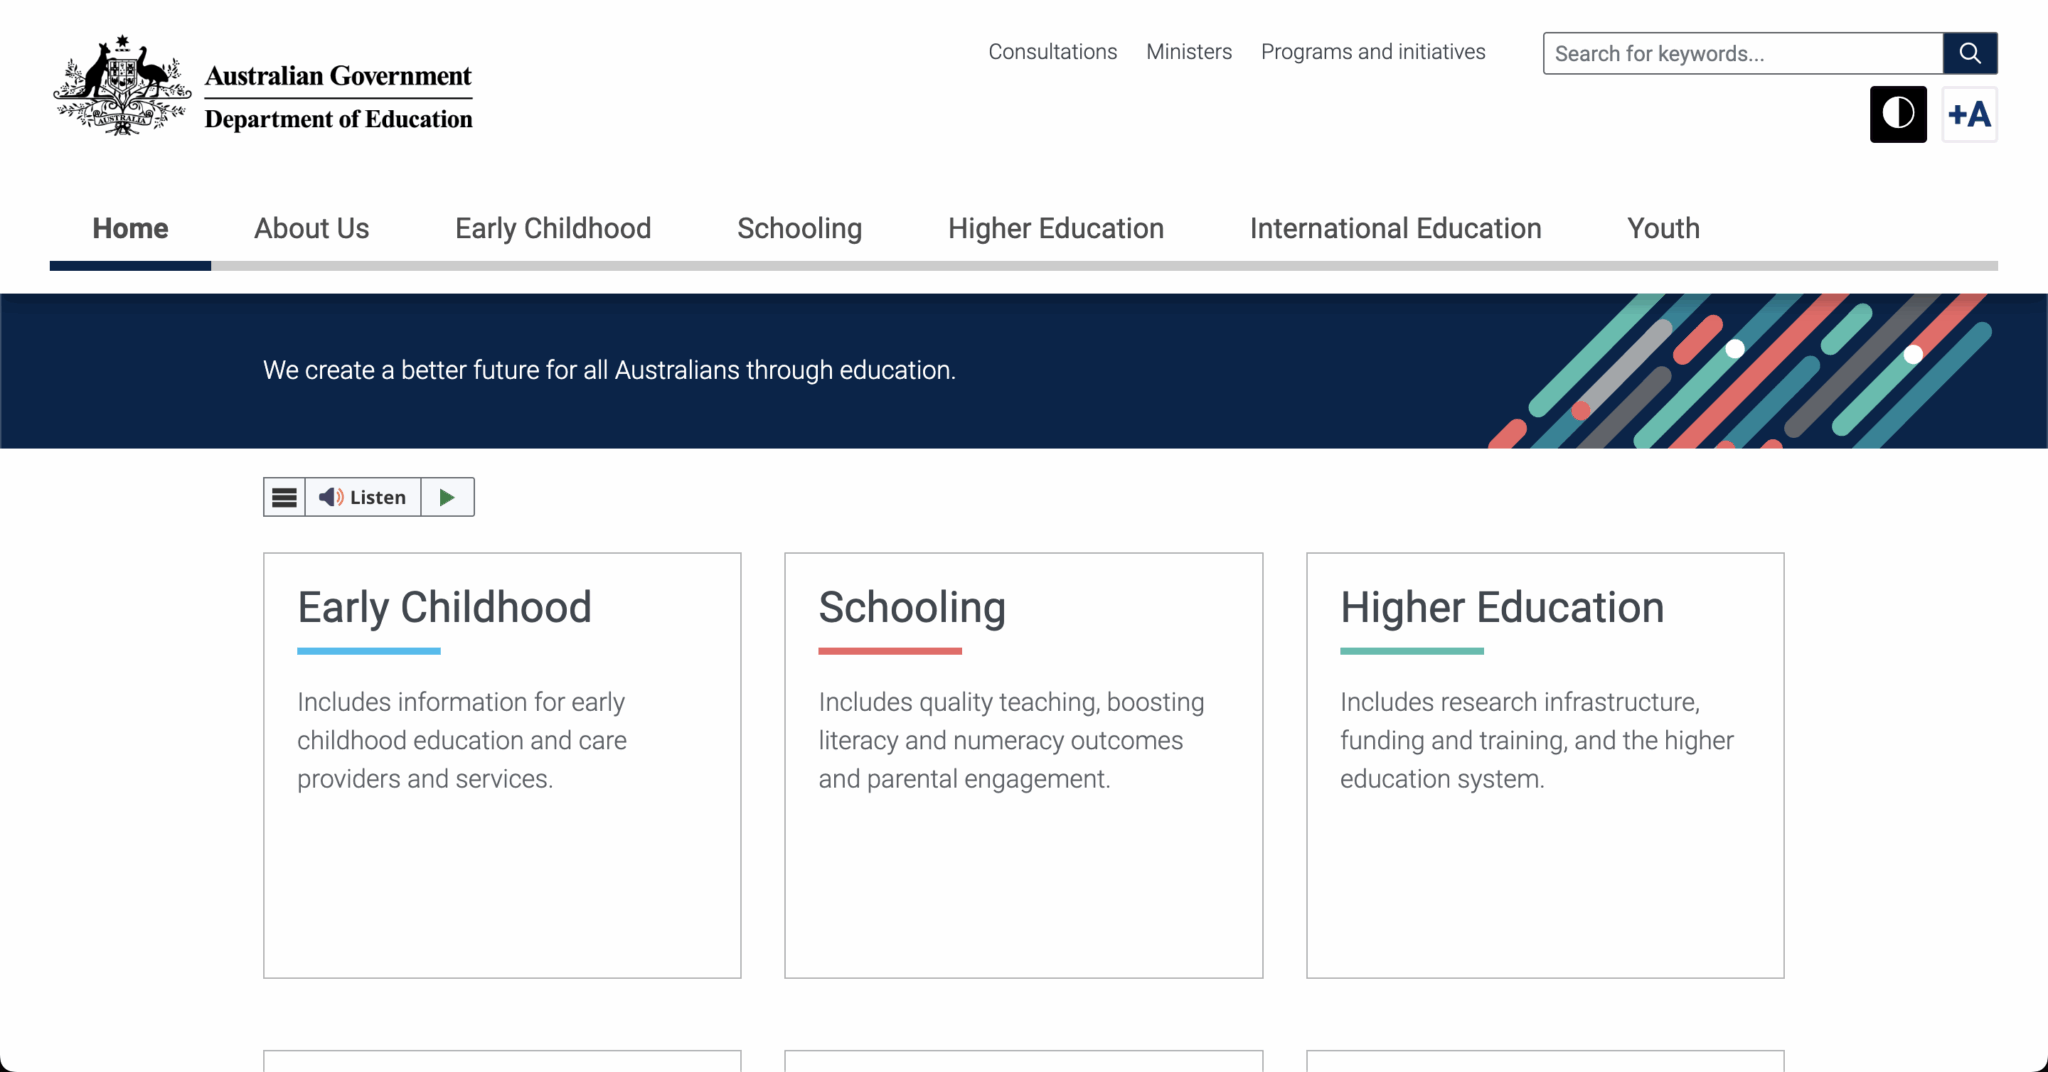Open the Home tab

tap(130, 229)
